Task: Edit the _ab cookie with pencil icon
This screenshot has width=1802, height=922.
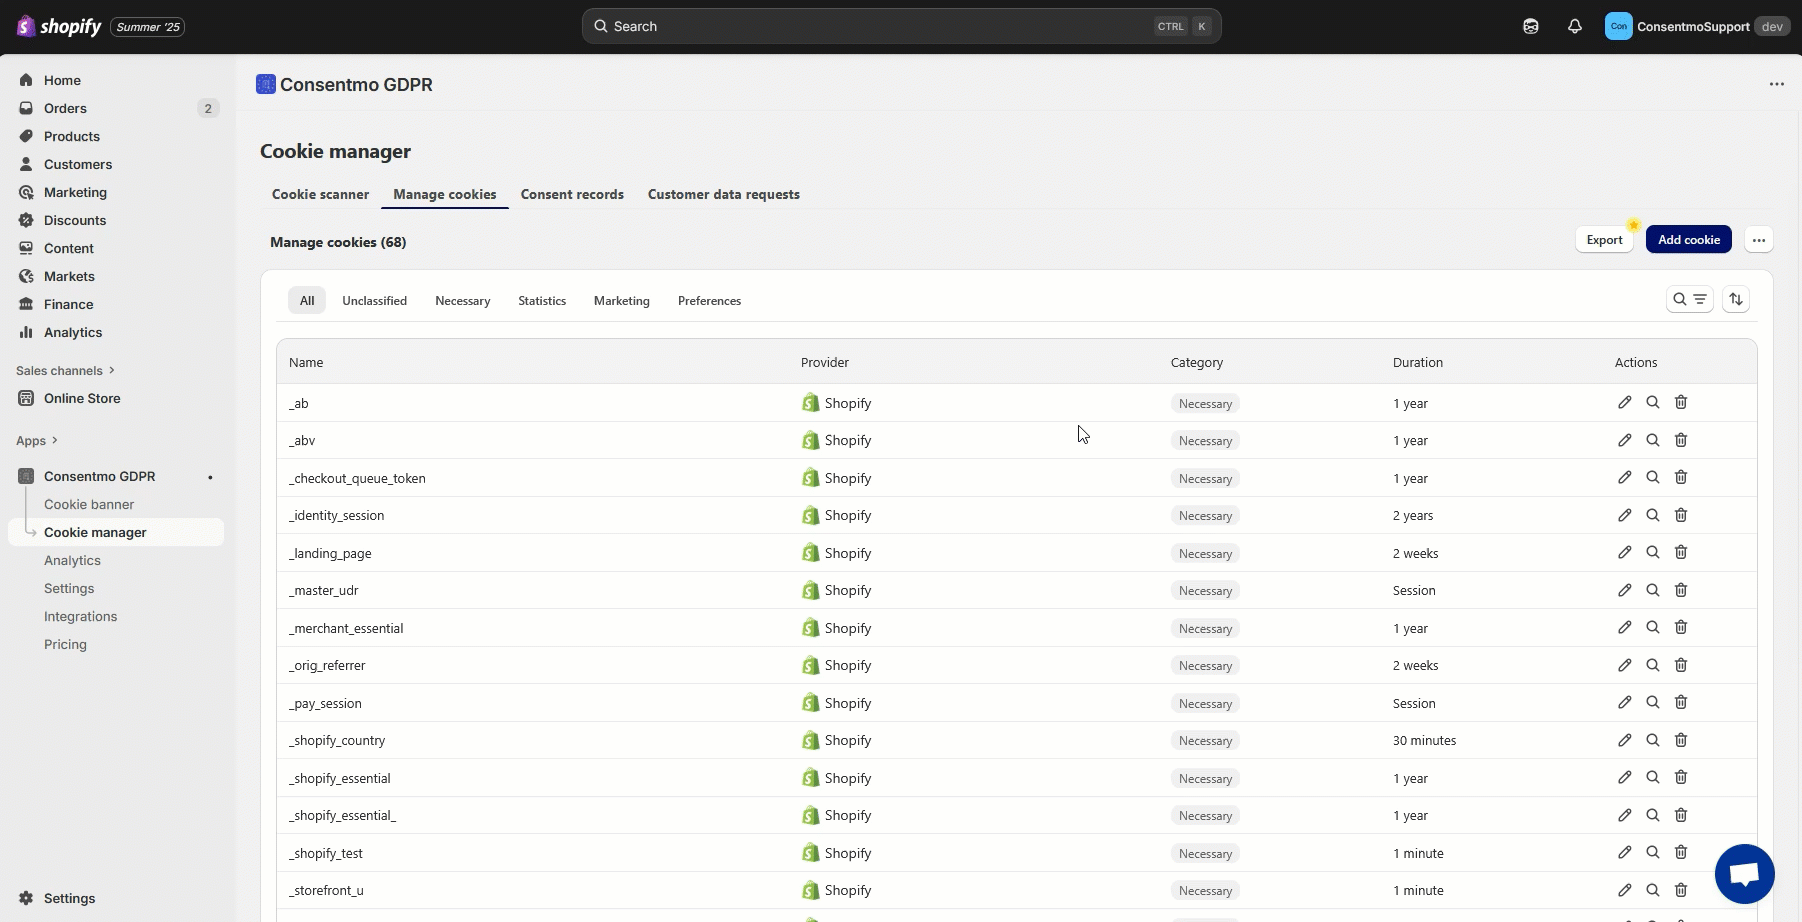Action: (x=1625, y=402)
